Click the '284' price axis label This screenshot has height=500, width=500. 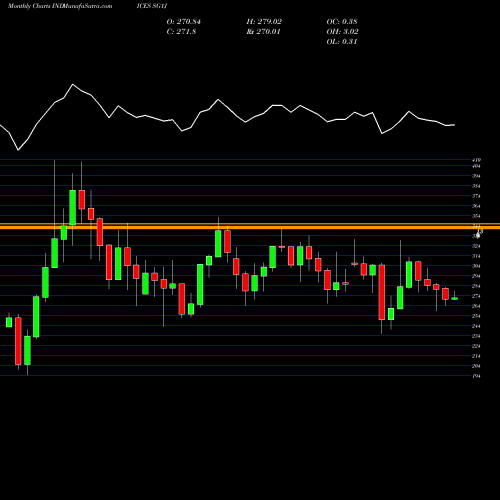tap(476, 286)
